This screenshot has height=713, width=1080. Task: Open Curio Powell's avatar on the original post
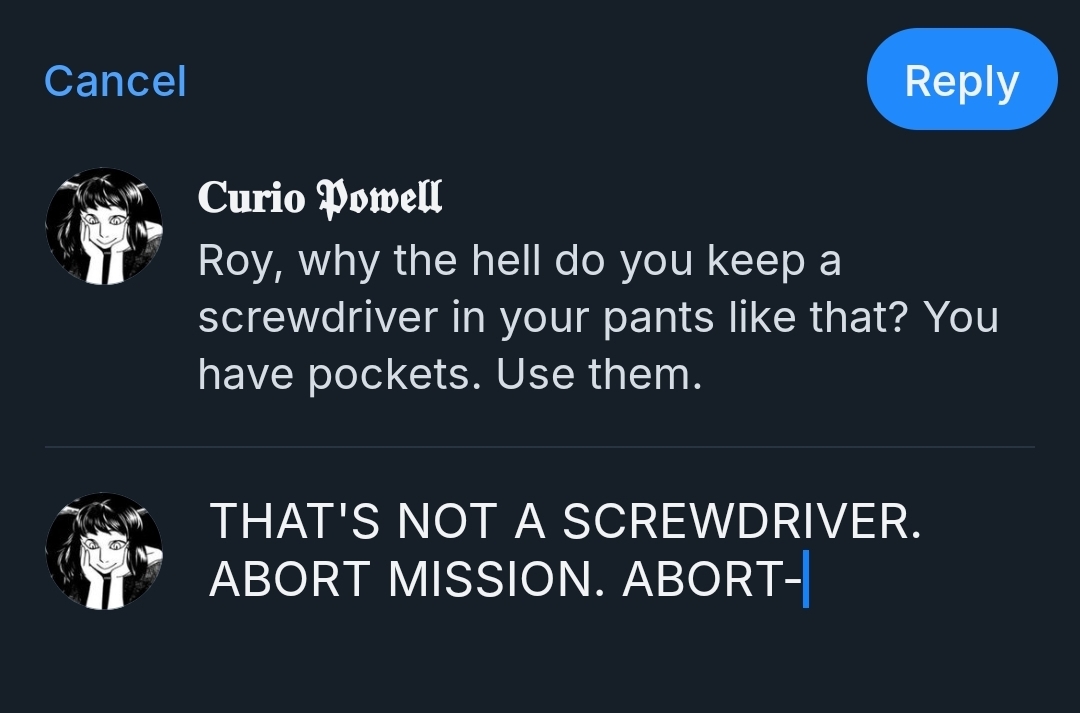[x=104, y=226]
